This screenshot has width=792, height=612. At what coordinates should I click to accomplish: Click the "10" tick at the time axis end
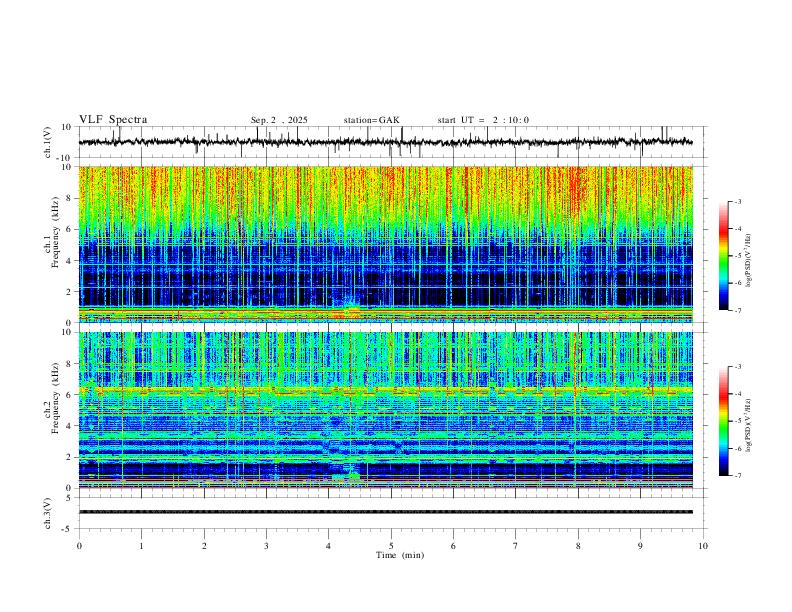click(703, 546)
